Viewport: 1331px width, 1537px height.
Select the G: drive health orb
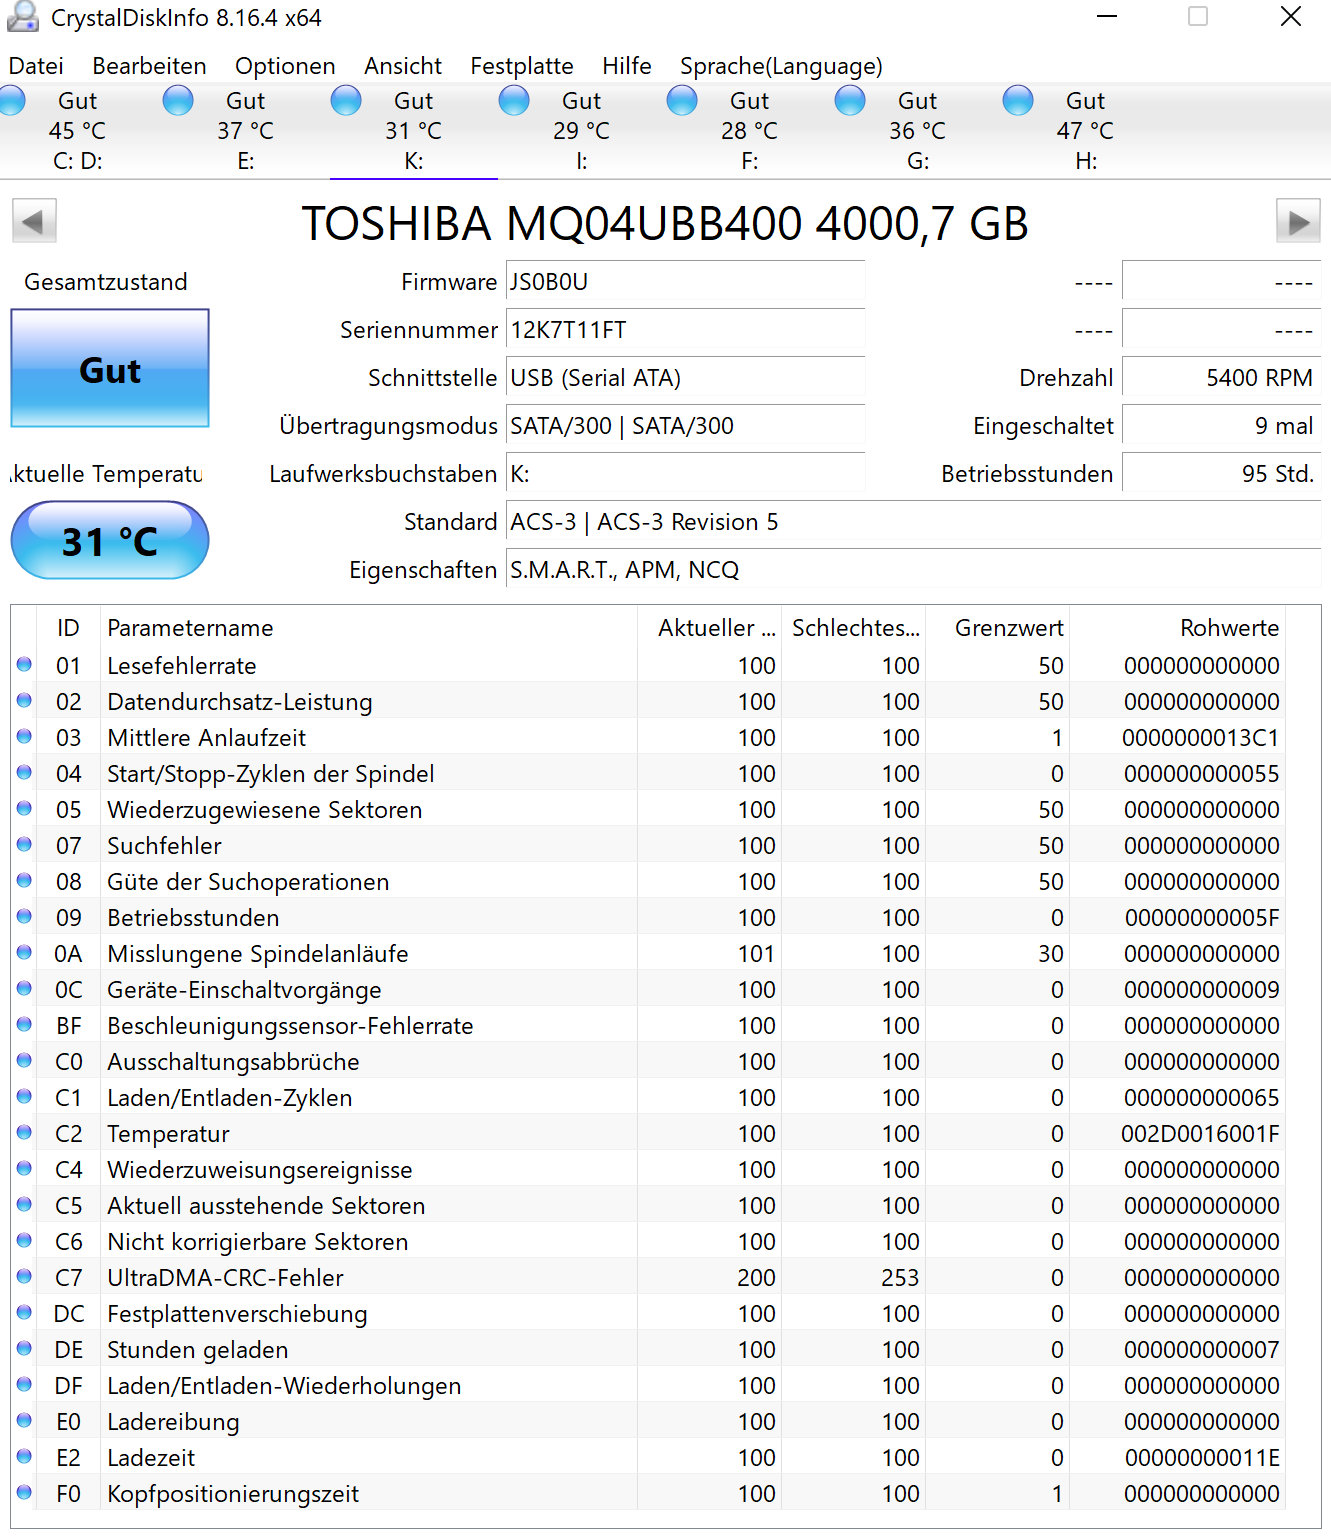coord(850,101)
